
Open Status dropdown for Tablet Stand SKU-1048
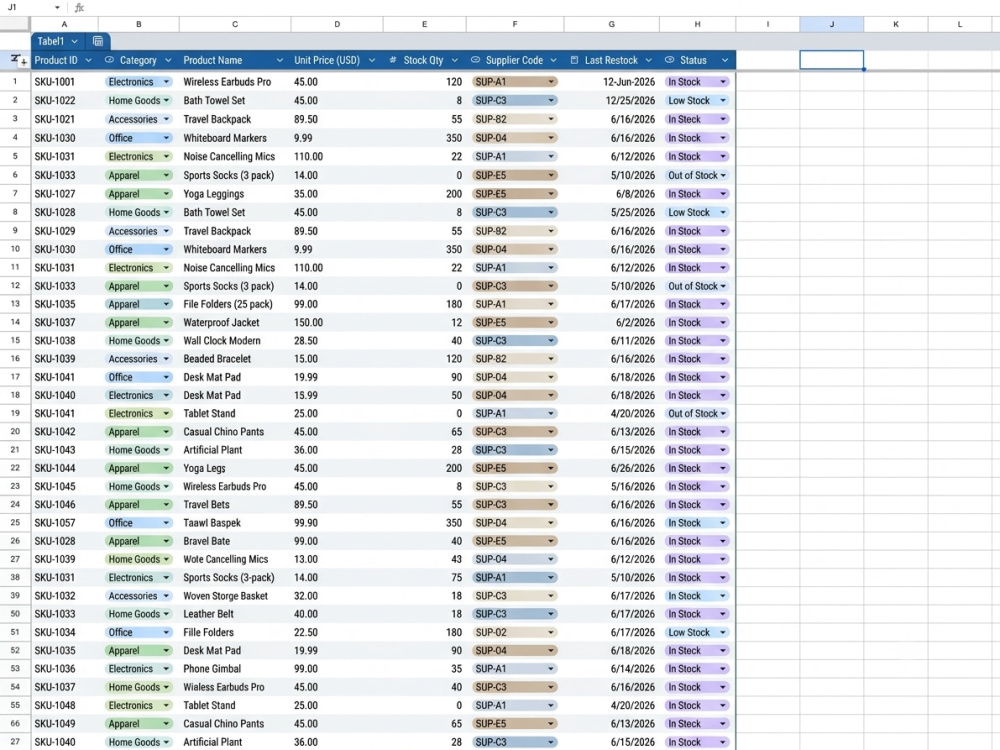[x=723, y=705]
